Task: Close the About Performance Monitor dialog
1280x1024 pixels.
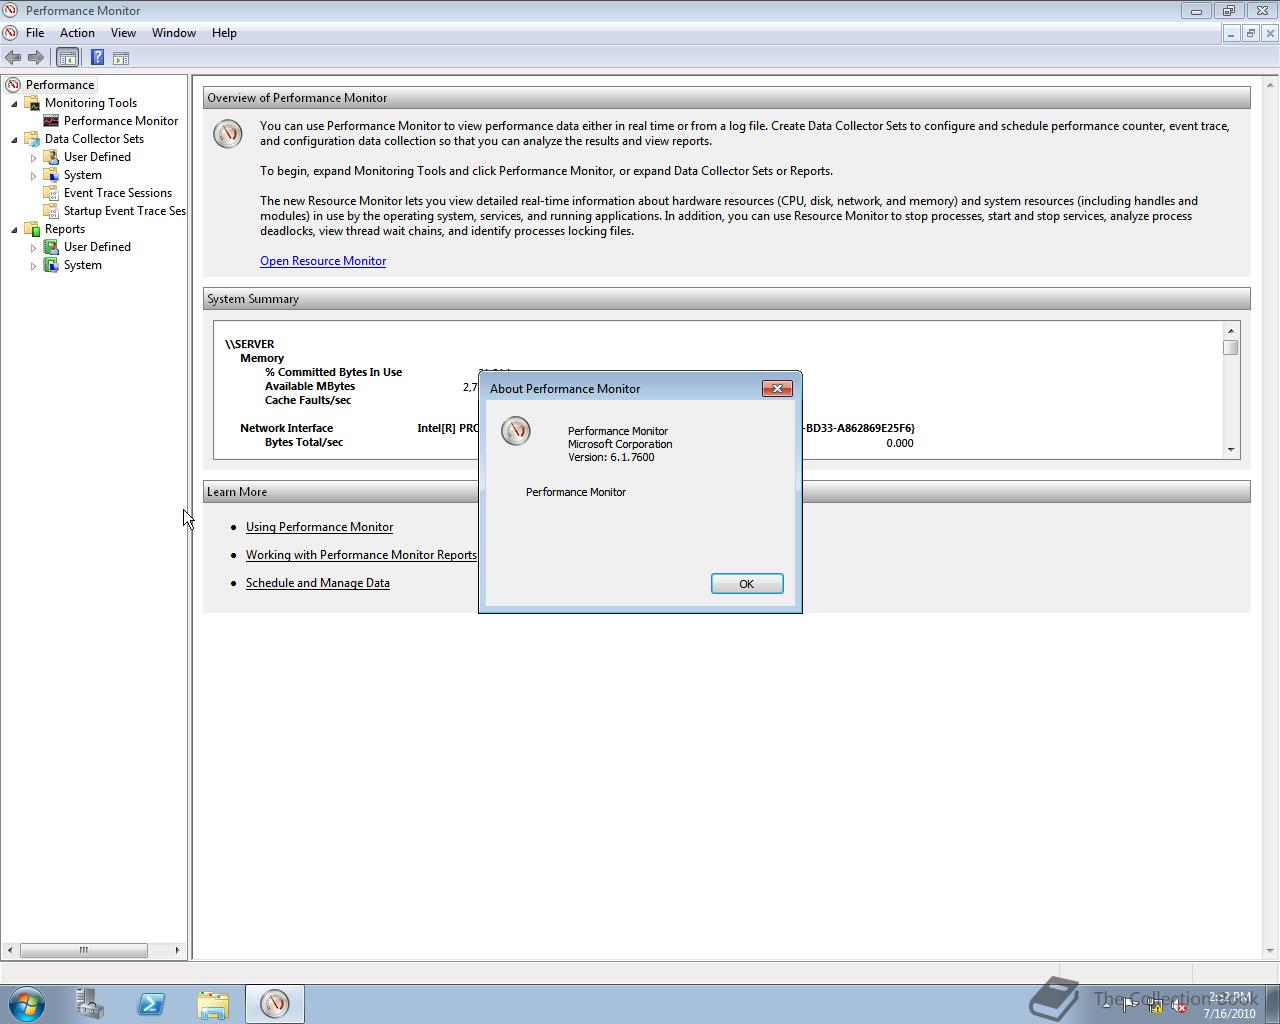Action: pos(777,388)
